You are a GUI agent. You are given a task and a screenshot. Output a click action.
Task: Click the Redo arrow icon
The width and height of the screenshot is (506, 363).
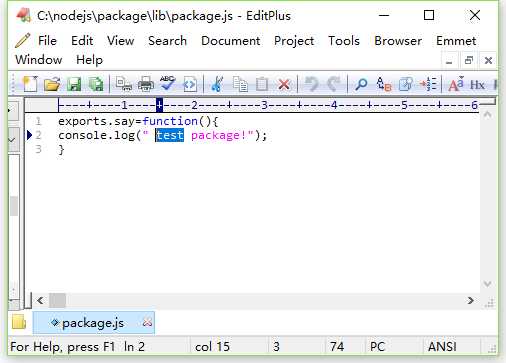coord(334,84)
